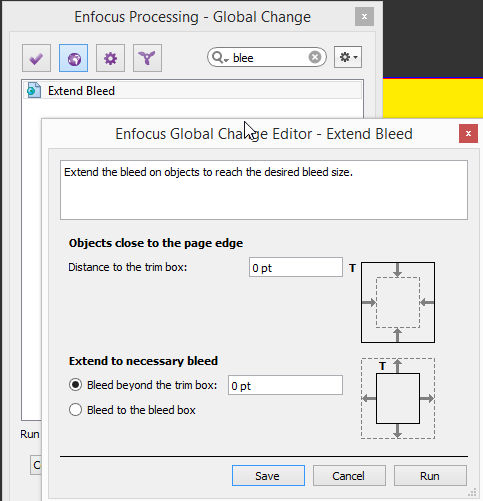Open the gear options dropdown menu
The image size is (483, 501).
coord(348,57)
